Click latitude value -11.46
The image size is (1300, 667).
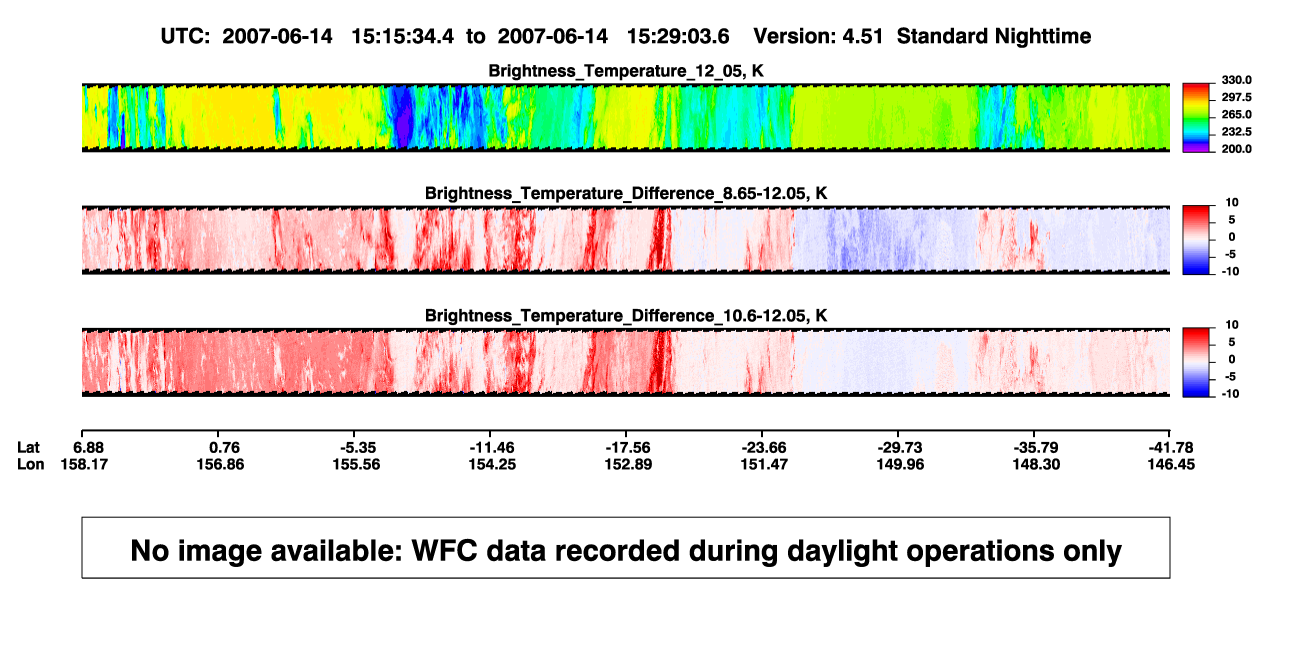(492, 447)
